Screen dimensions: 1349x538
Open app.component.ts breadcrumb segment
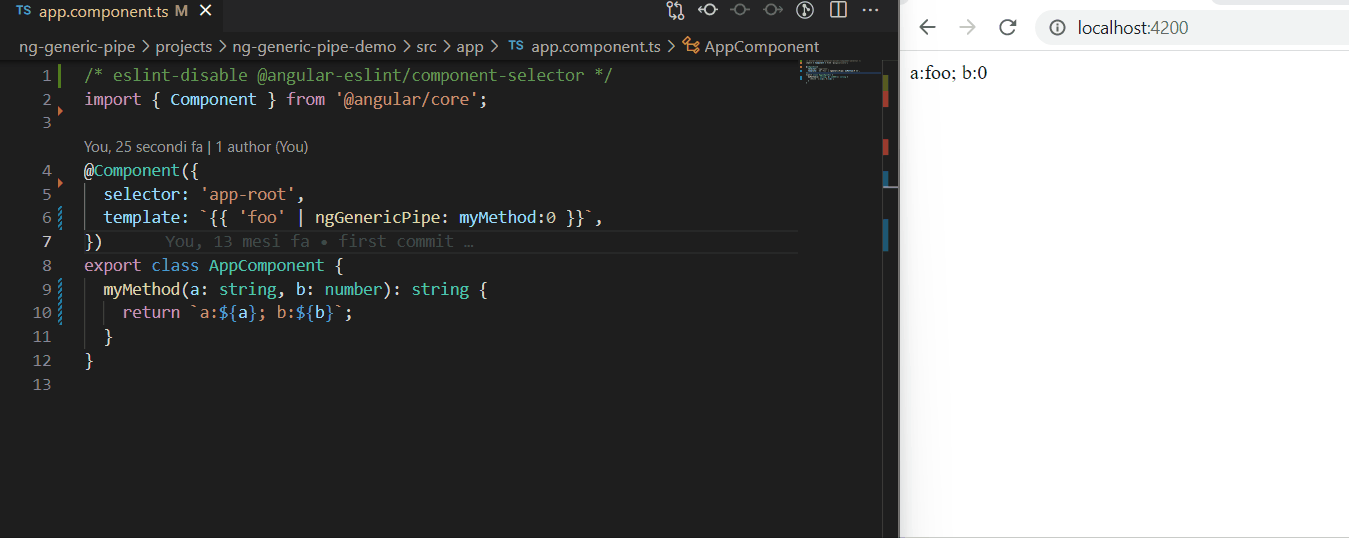coord(596,46)
